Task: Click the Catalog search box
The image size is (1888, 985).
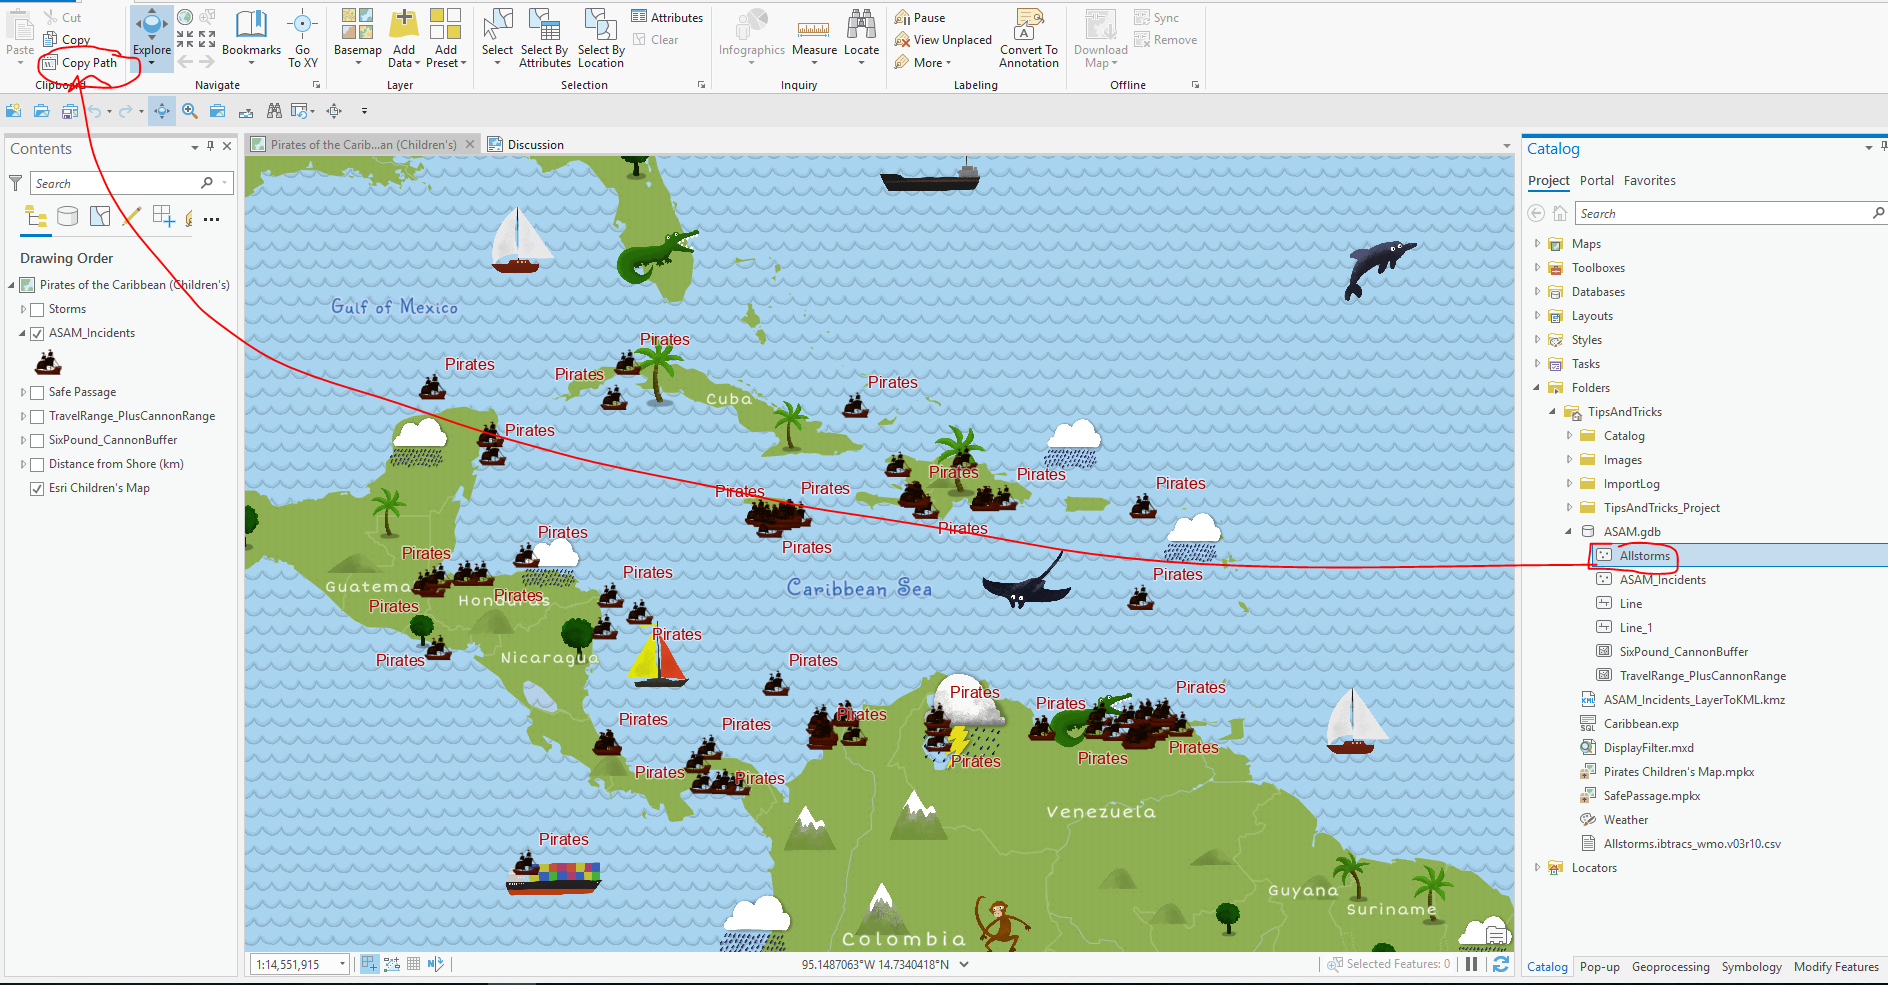Action: (1731, 213)
